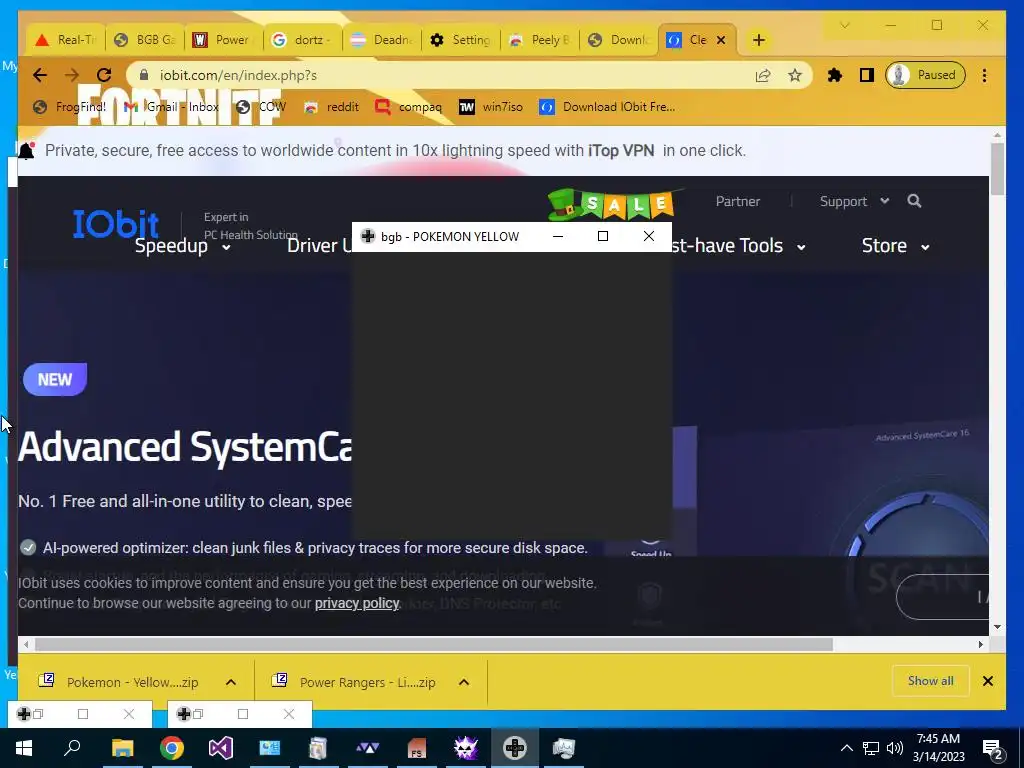Open Chrome three-dot menu
Viewport: 1024px width, 768px height.
pyautogui.click(x=984, y=75)
